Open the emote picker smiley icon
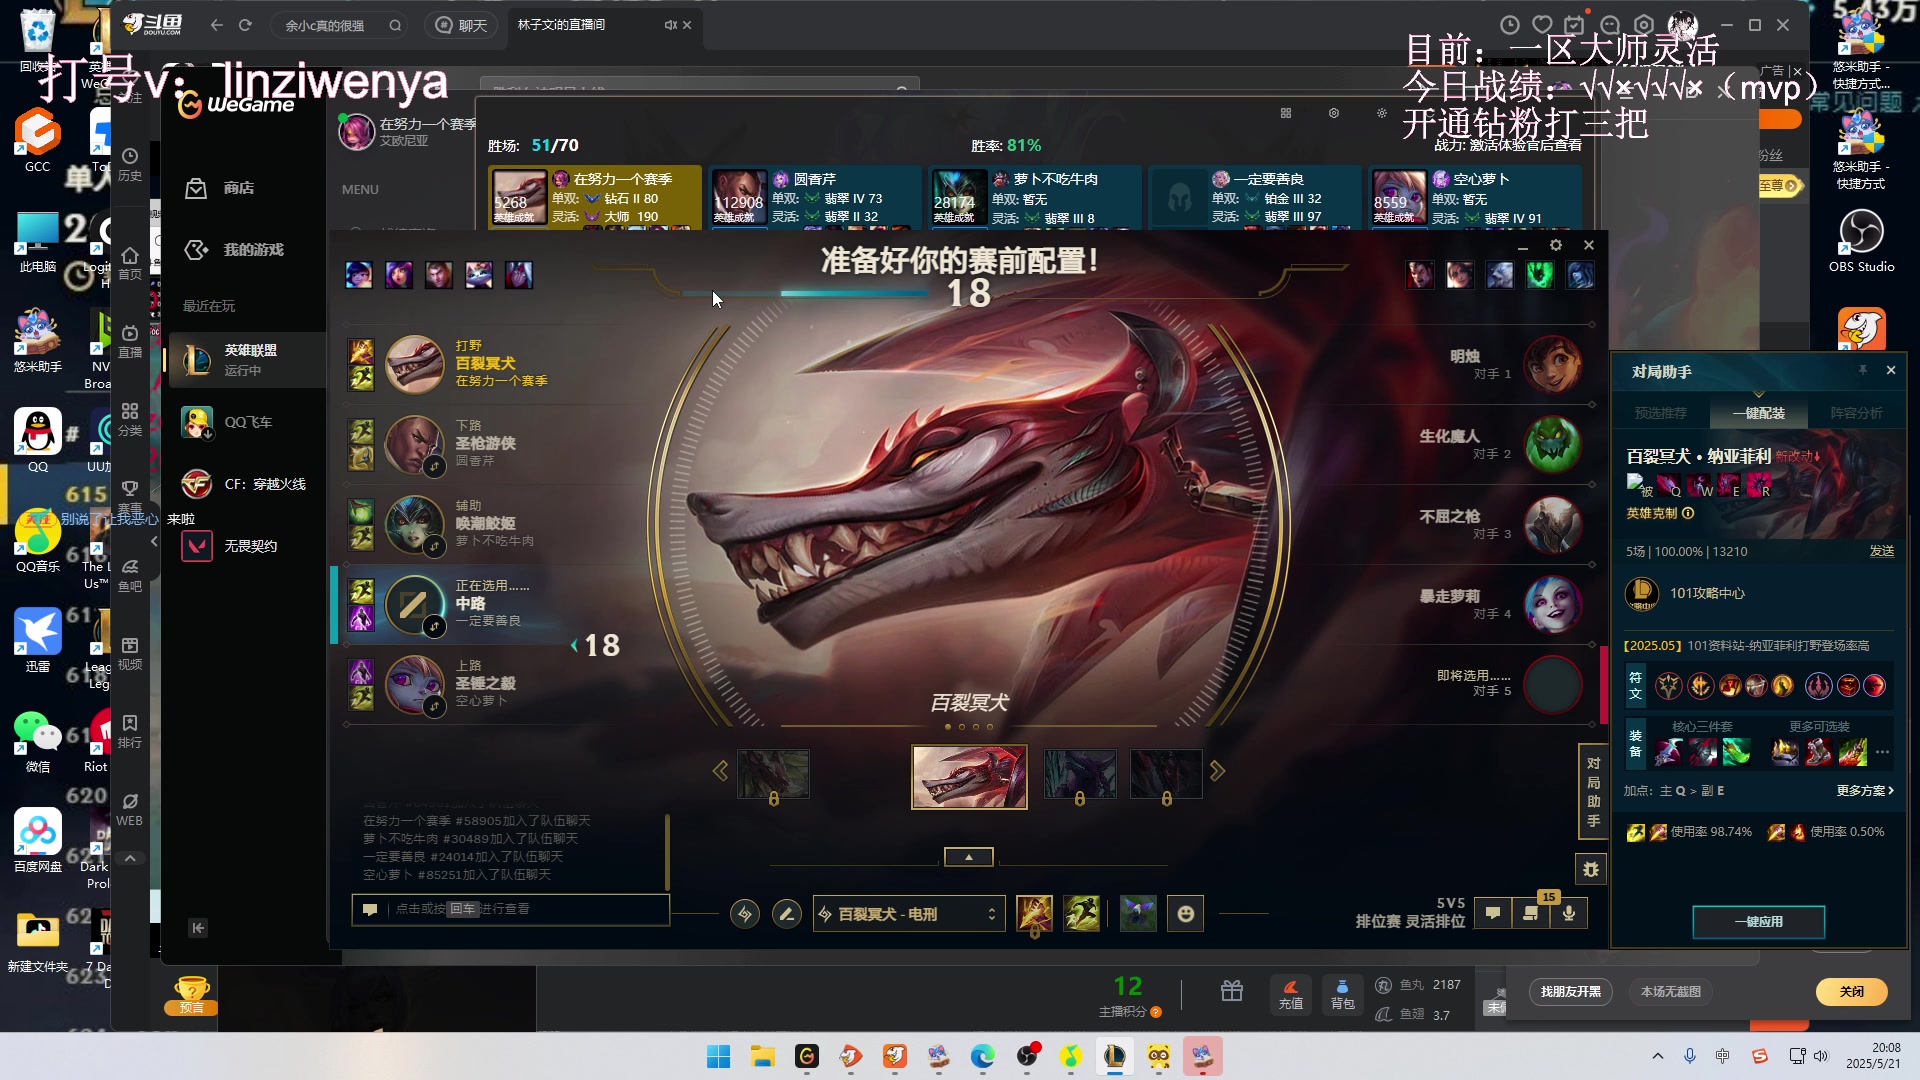 click(1186, 914)
